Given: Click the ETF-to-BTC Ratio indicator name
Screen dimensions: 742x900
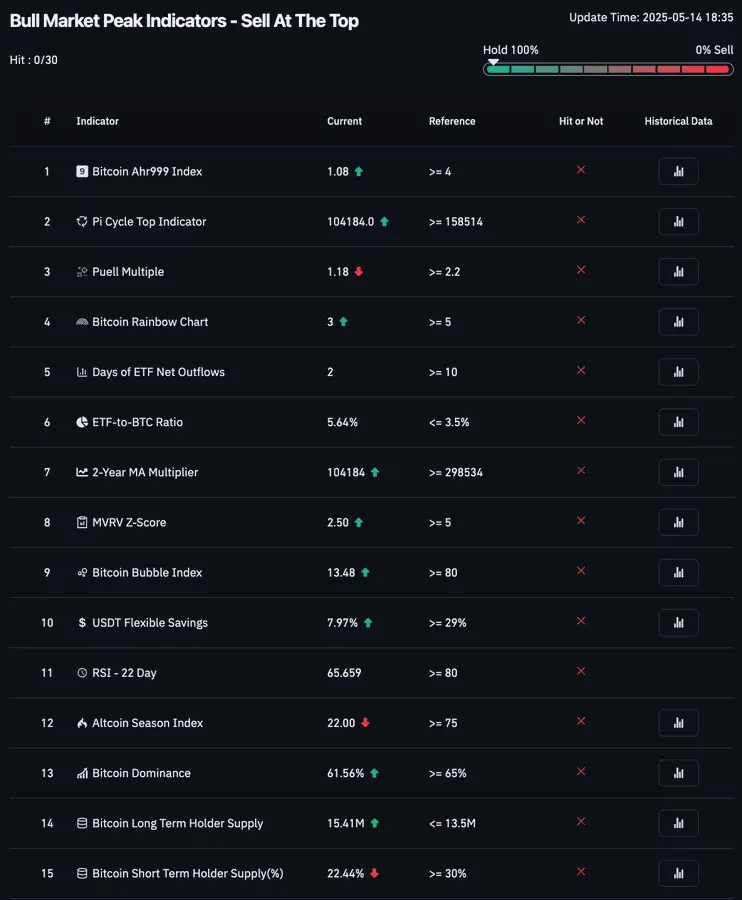Looking at the screenshot, I should click(x=137, y=422).
